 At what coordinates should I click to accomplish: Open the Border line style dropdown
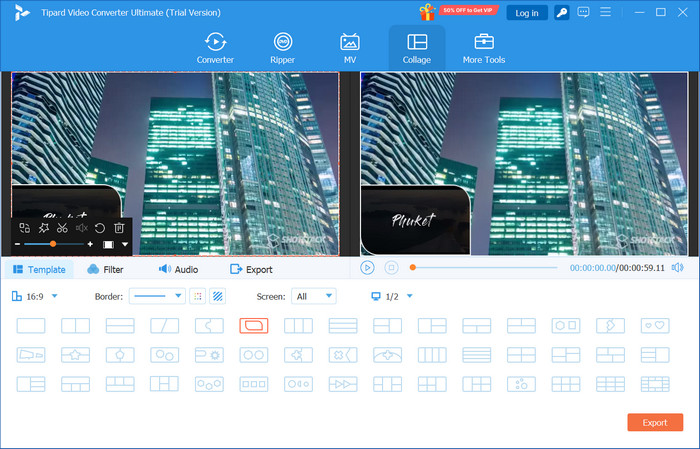(x=157, y=296)
